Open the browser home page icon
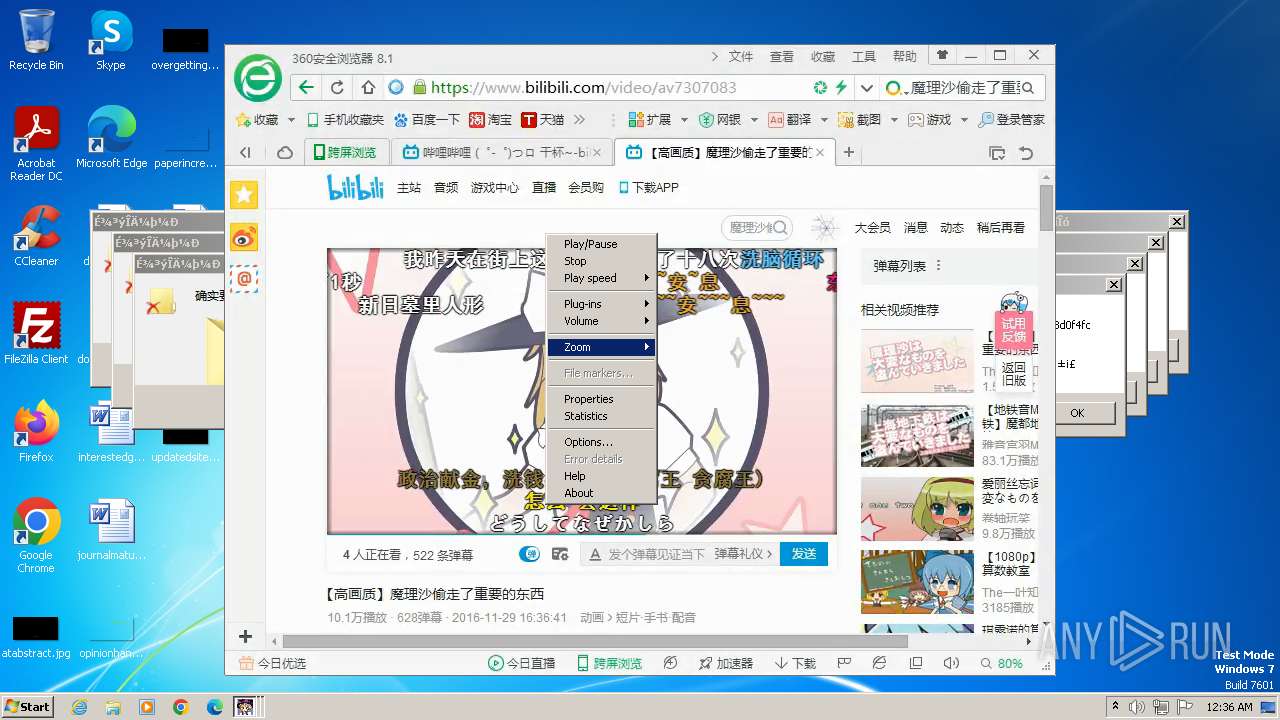 tap(368, 88)
